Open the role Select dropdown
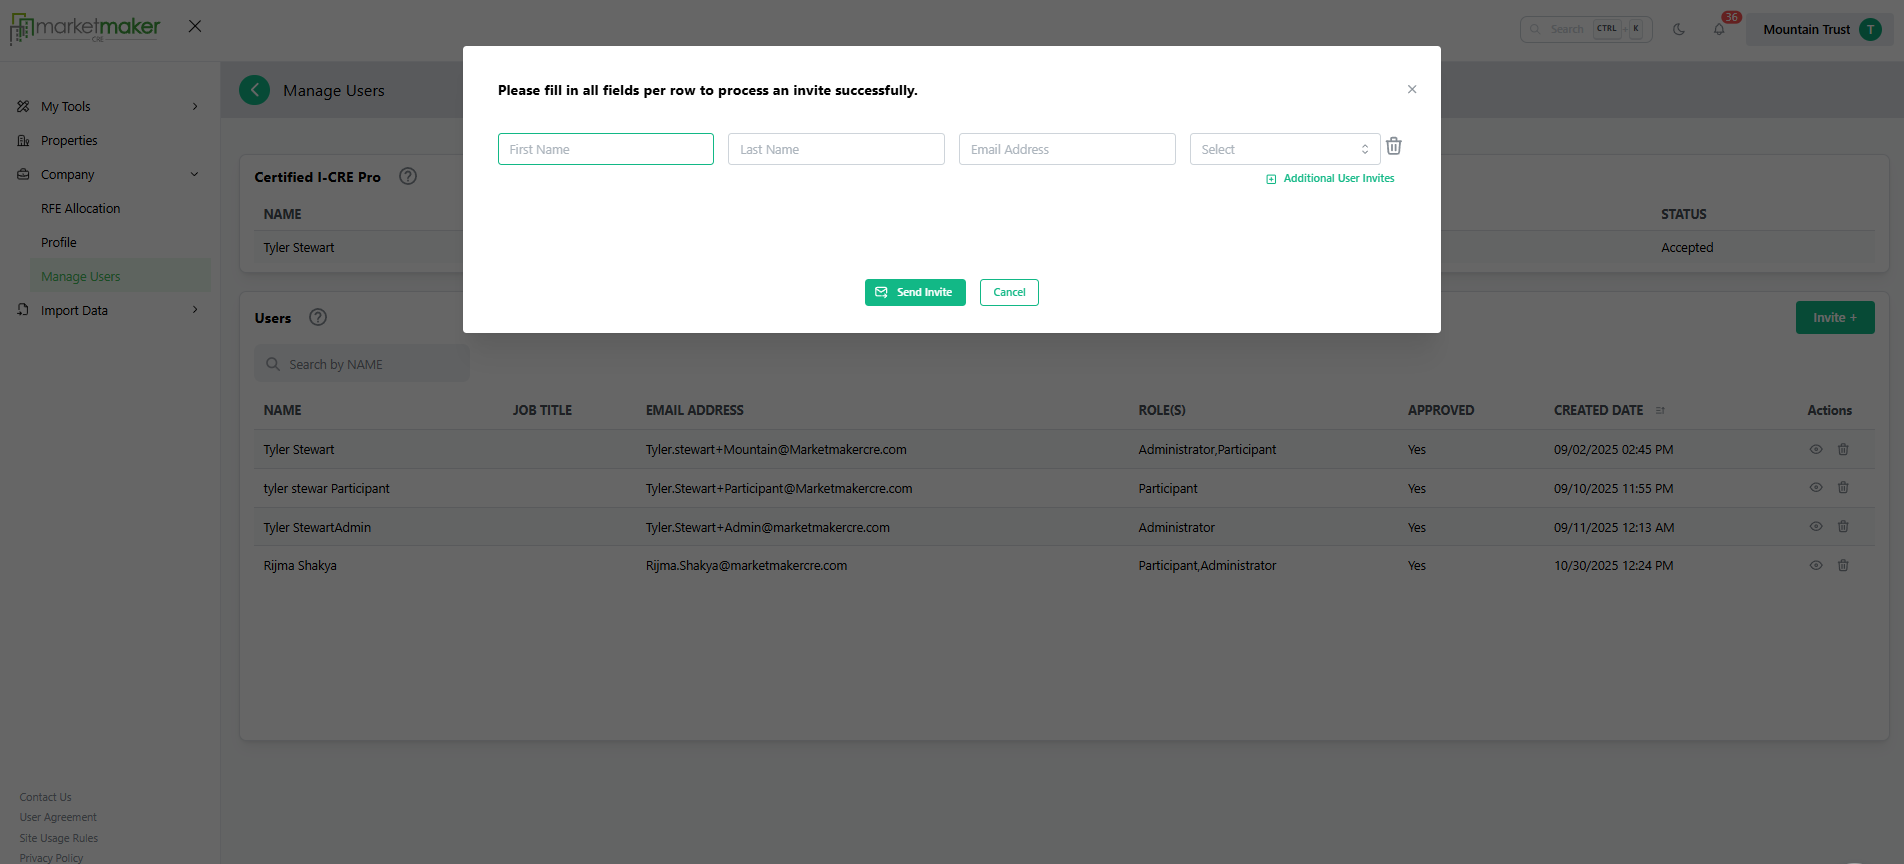Viewport: 1904px width, 864px height. pos(1284,149)
